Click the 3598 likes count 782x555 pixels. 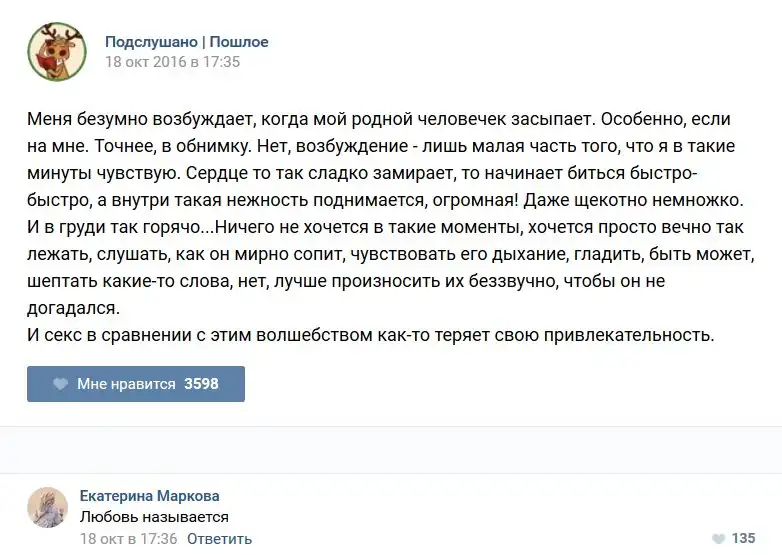click(201, 384)
